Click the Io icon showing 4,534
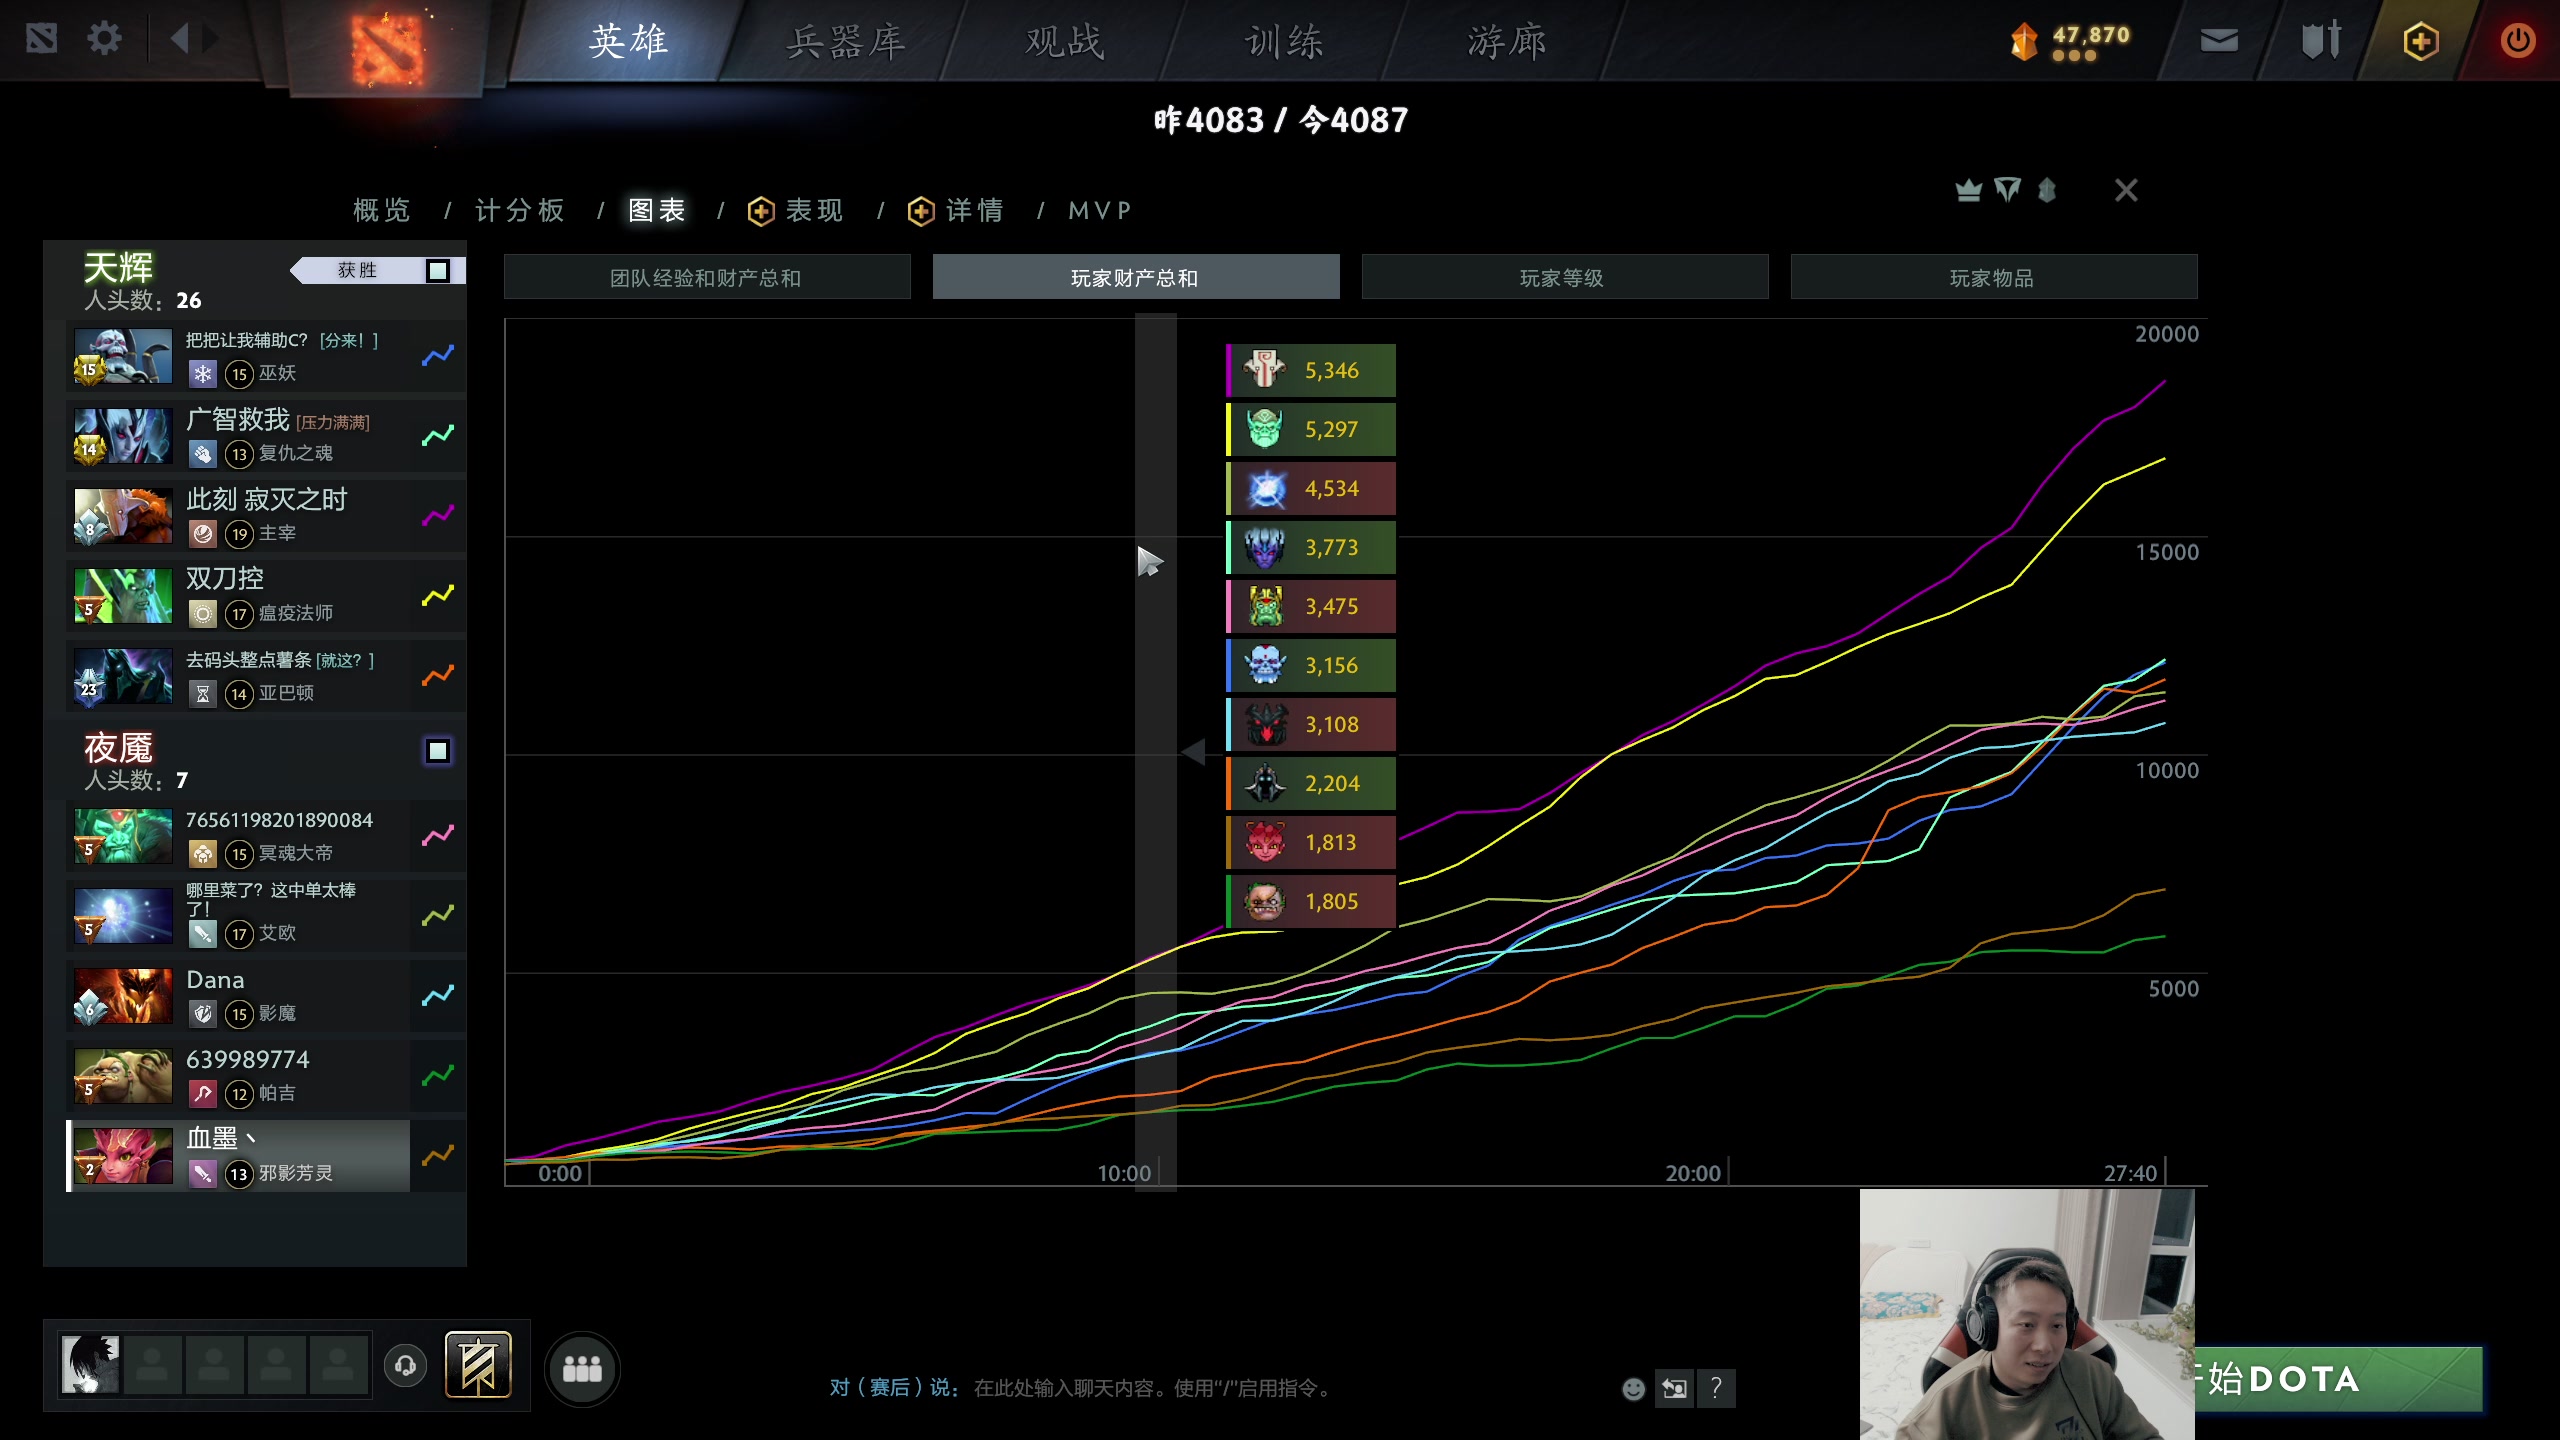This screenshot has width=2560, height=1440. tap(1265, 488)
